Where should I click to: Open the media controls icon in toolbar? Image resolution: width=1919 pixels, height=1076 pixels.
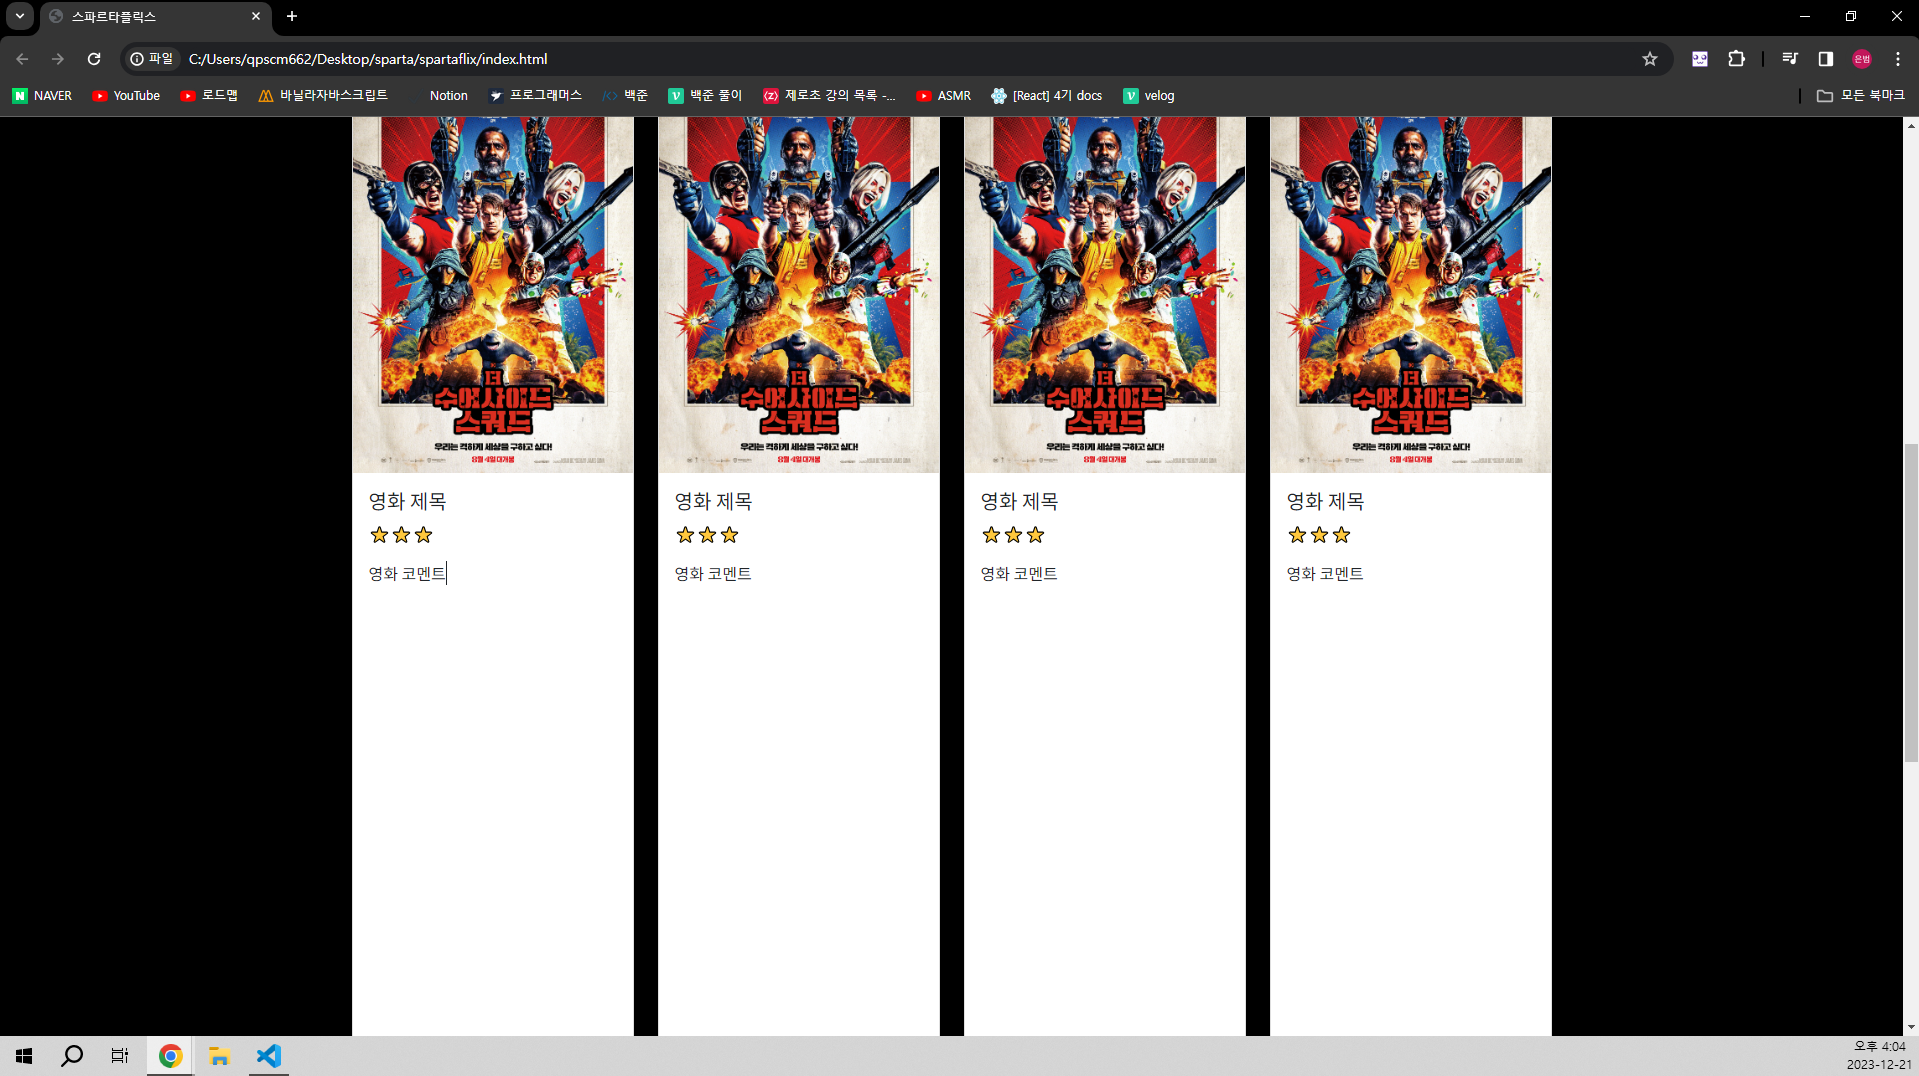pyautogui.click(x=1790, y=59)
